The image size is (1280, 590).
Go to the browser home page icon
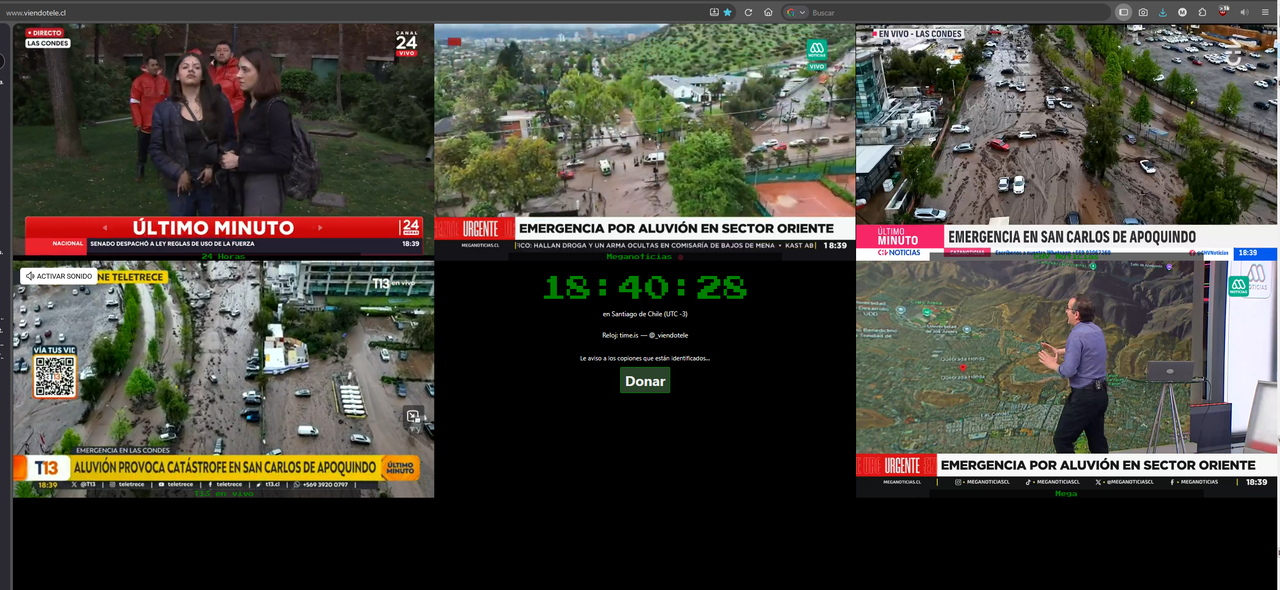pyautogui.click(x=768, y=12)
